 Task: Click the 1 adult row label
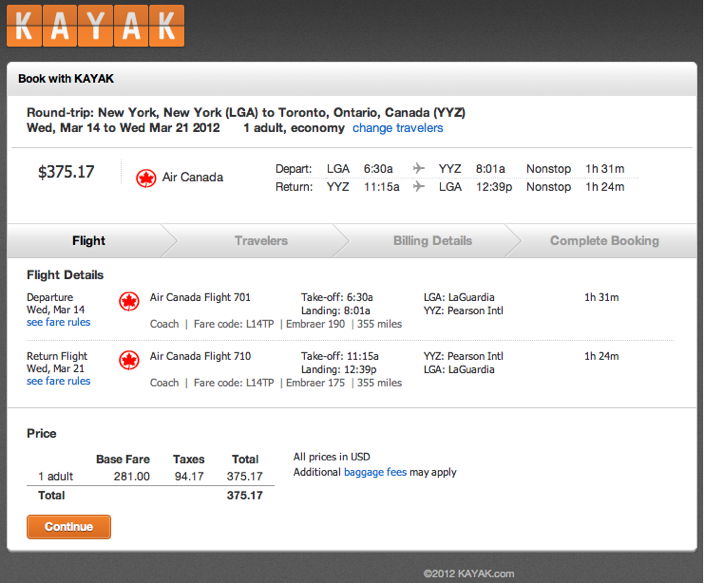pyautogui.click(x=55, y=476)
